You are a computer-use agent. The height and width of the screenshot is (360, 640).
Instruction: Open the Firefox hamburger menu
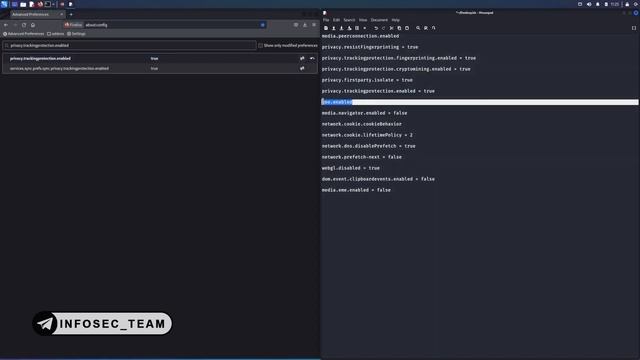pyautogui.click(x=314, y=25)
